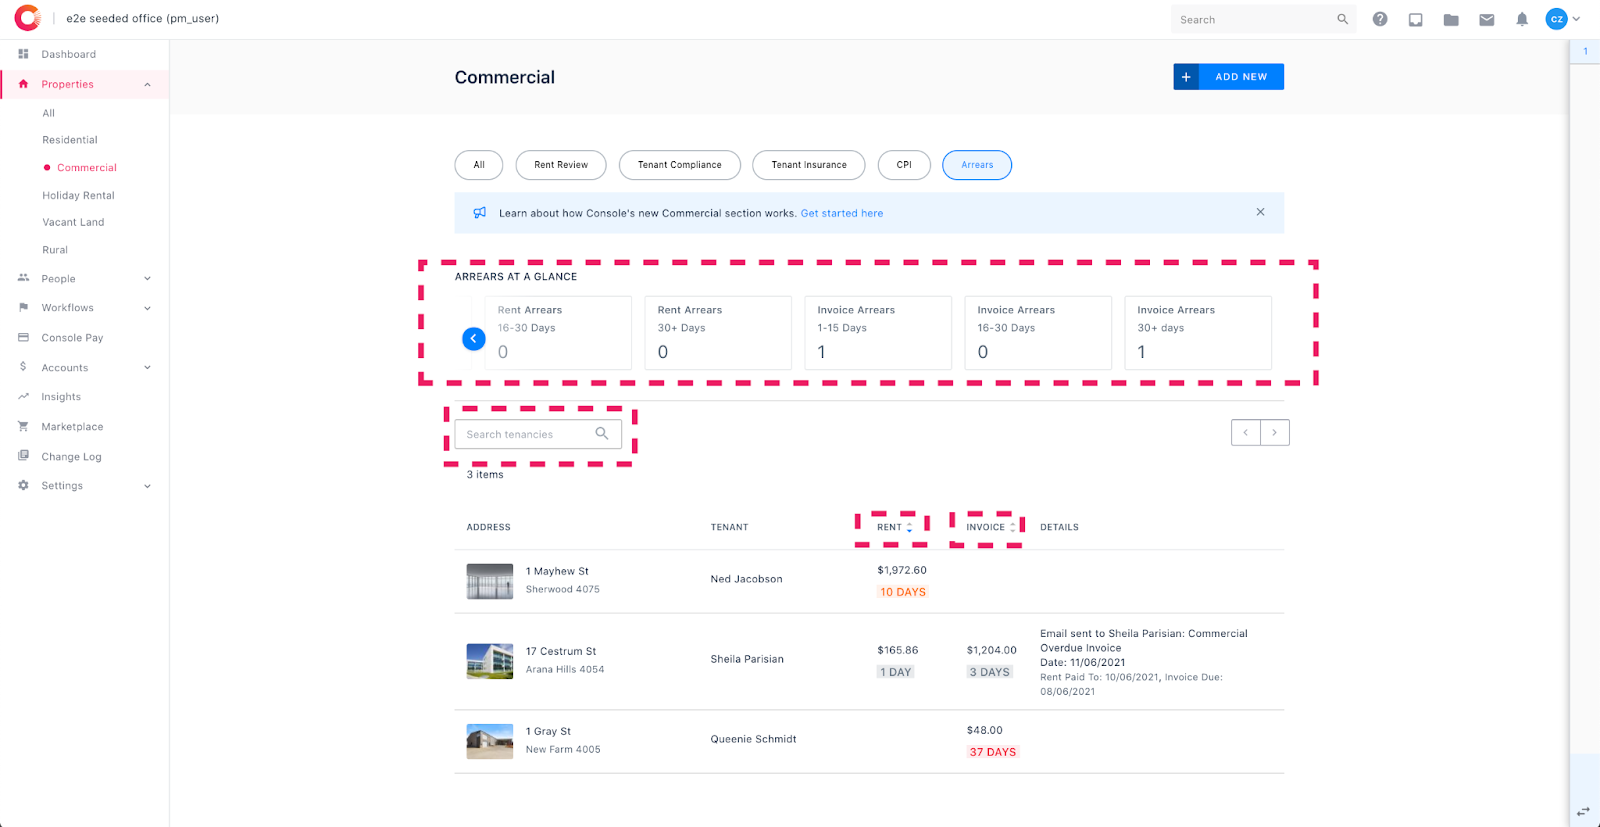Viewport: 1600px width, 827px height.
Task: Click the Invoice Arrears 30+ days card
Action: pos(1198,333)
